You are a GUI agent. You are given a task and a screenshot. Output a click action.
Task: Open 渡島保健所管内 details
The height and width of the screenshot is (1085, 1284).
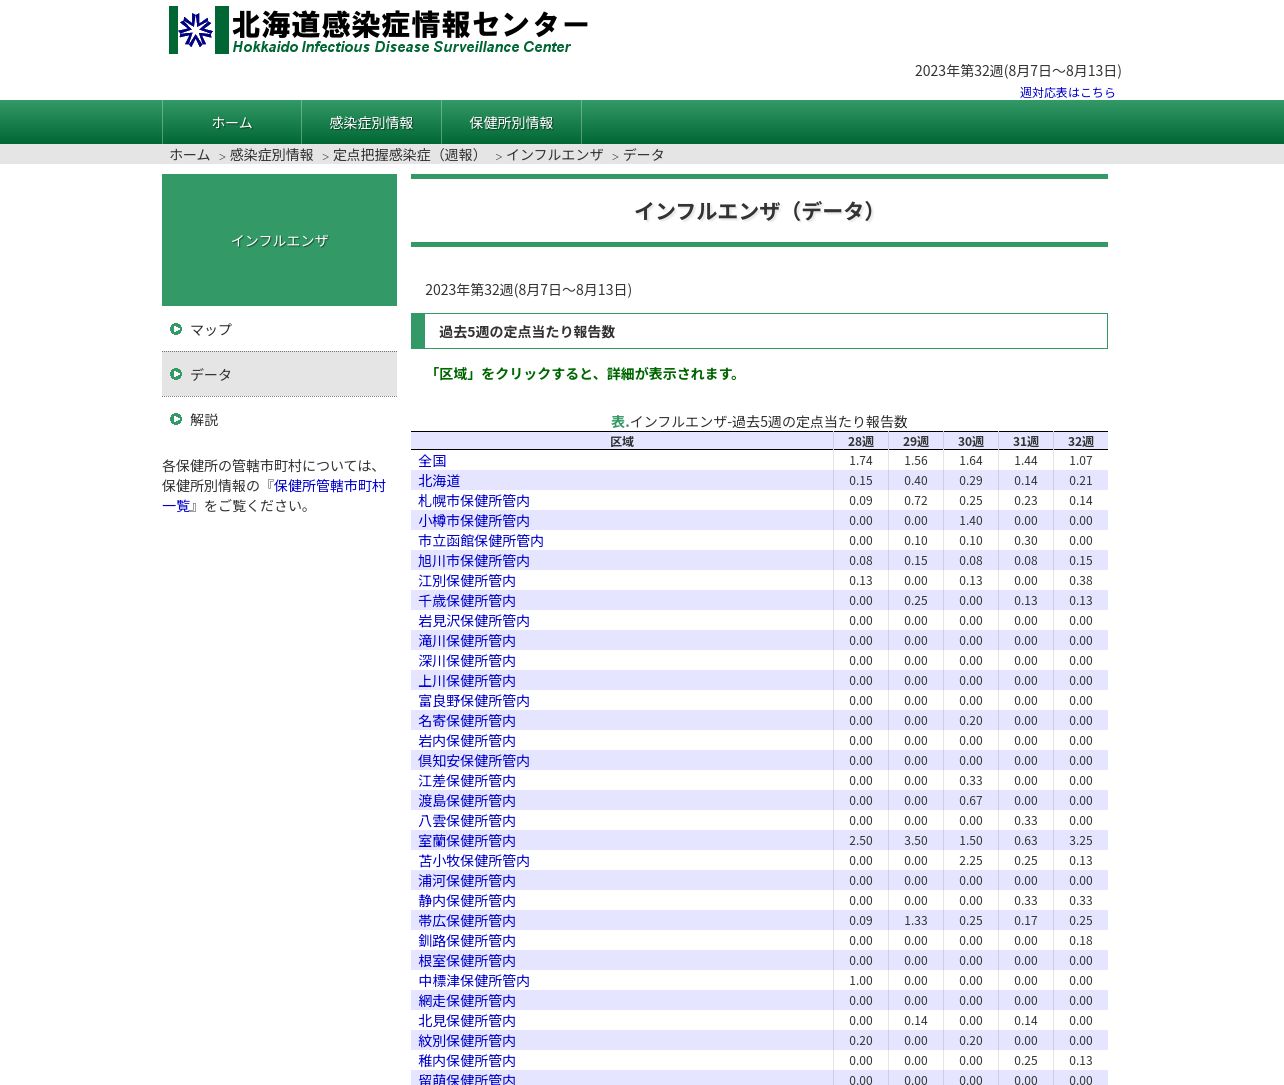tap(467, 801)
